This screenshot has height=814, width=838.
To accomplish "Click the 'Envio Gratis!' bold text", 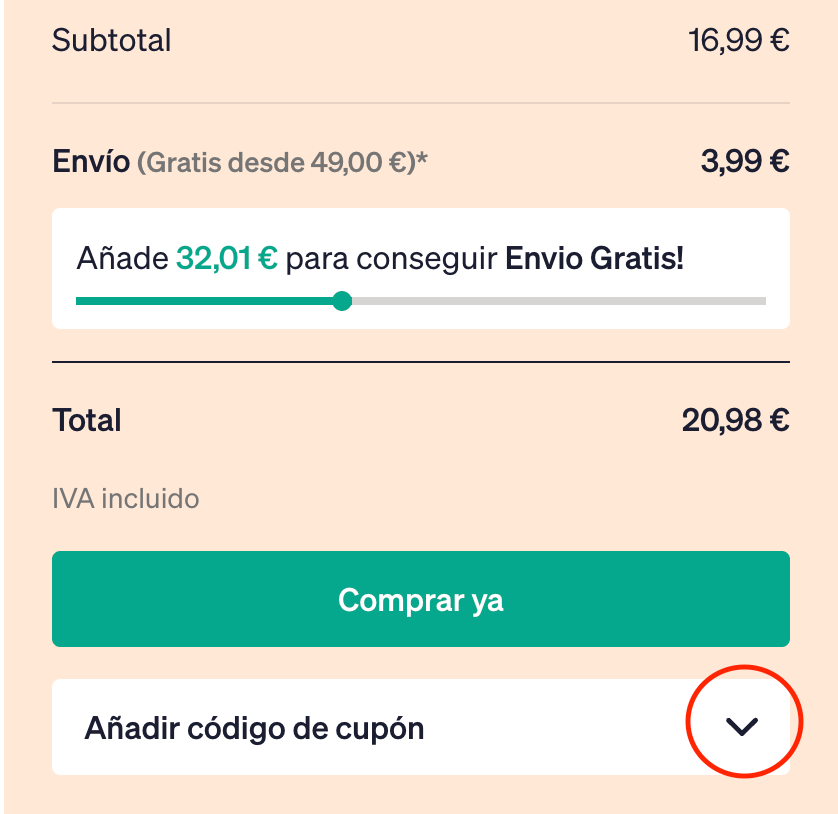I will point(597,258).
